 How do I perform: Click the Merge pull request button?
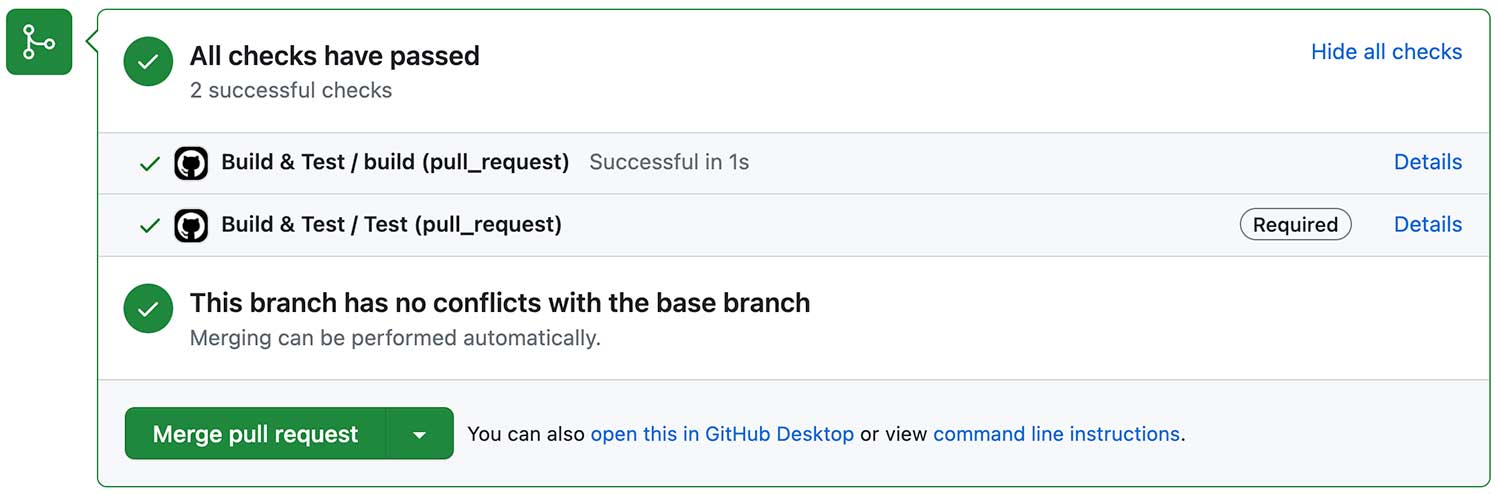256,434
